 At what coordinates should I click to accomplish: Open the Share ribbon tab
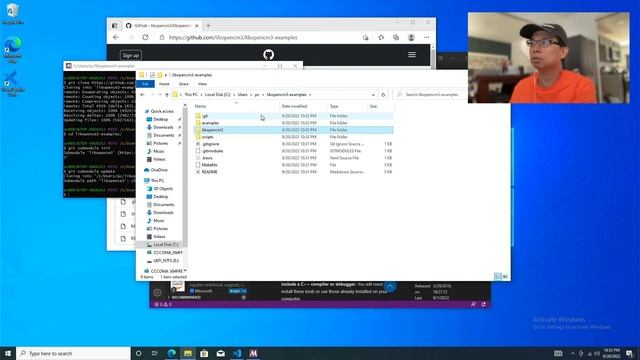[184, 84]
